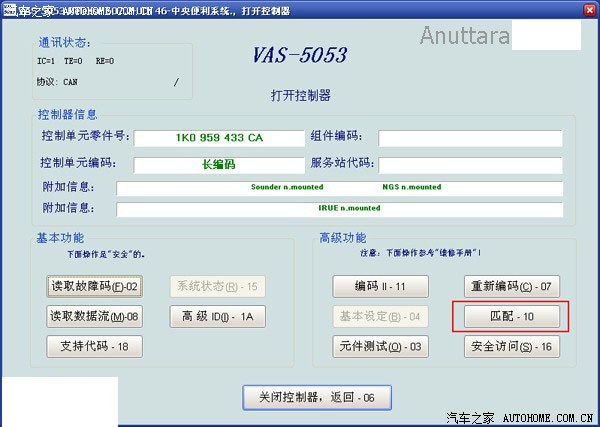Viewport: 600px width, 427px height.
Task: Click the application icon in title bar
Action: 9,11
